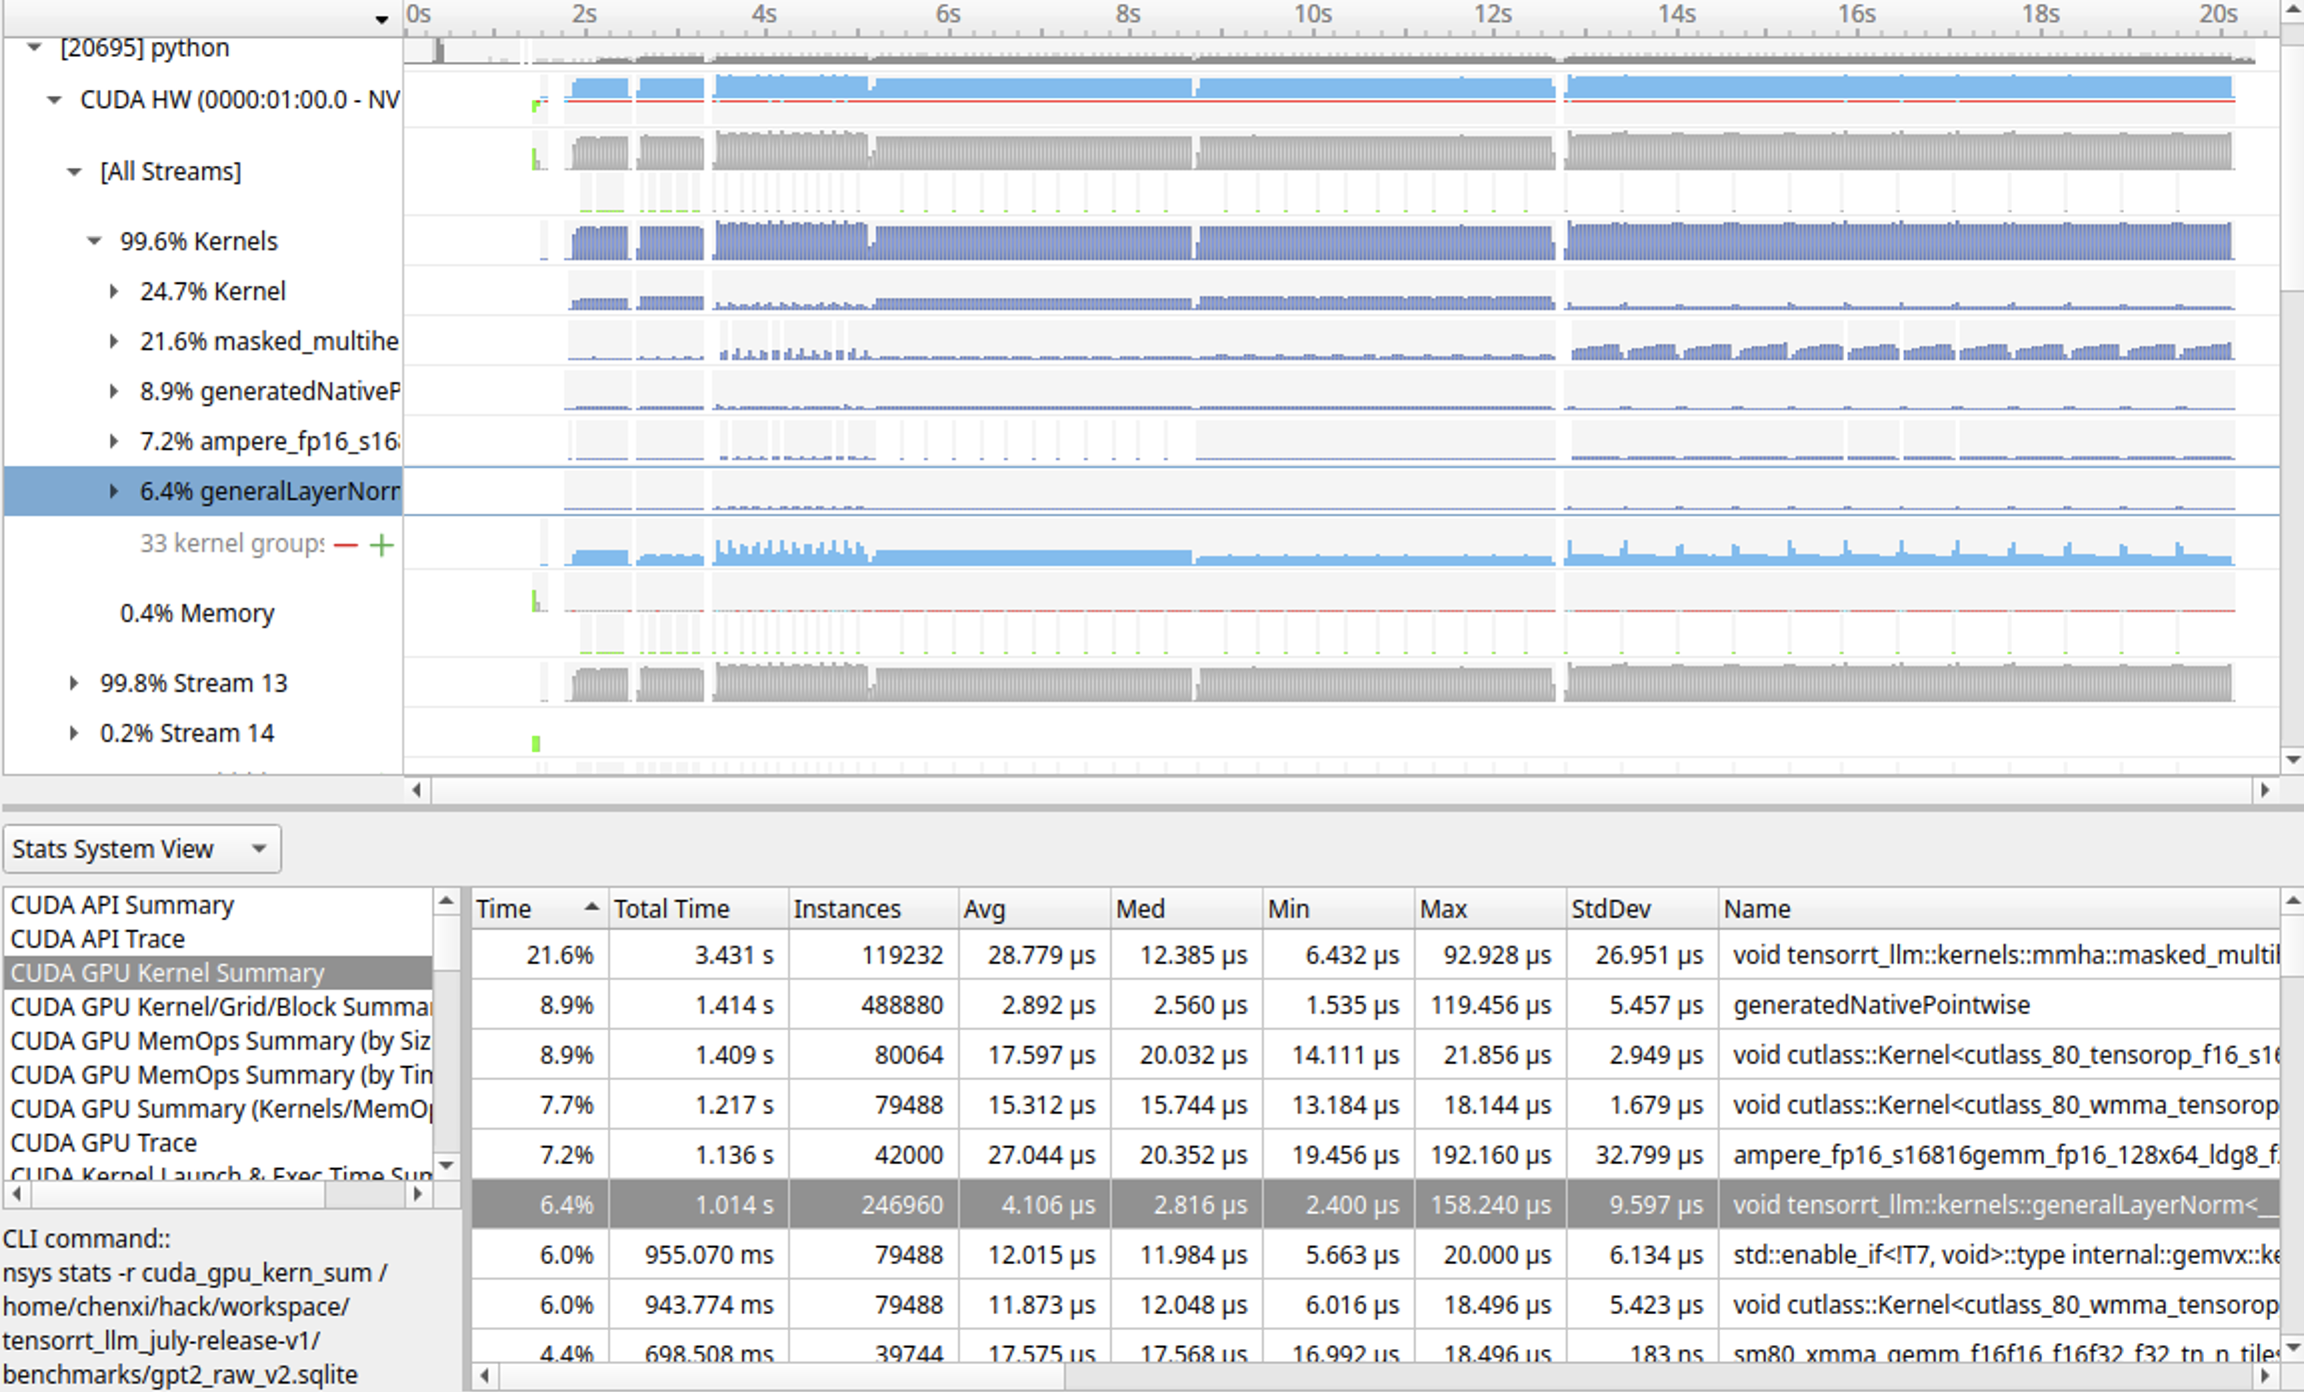Click the green plus kernel groups icon
Screen dimensions: 2304x1392
(381, 545)
